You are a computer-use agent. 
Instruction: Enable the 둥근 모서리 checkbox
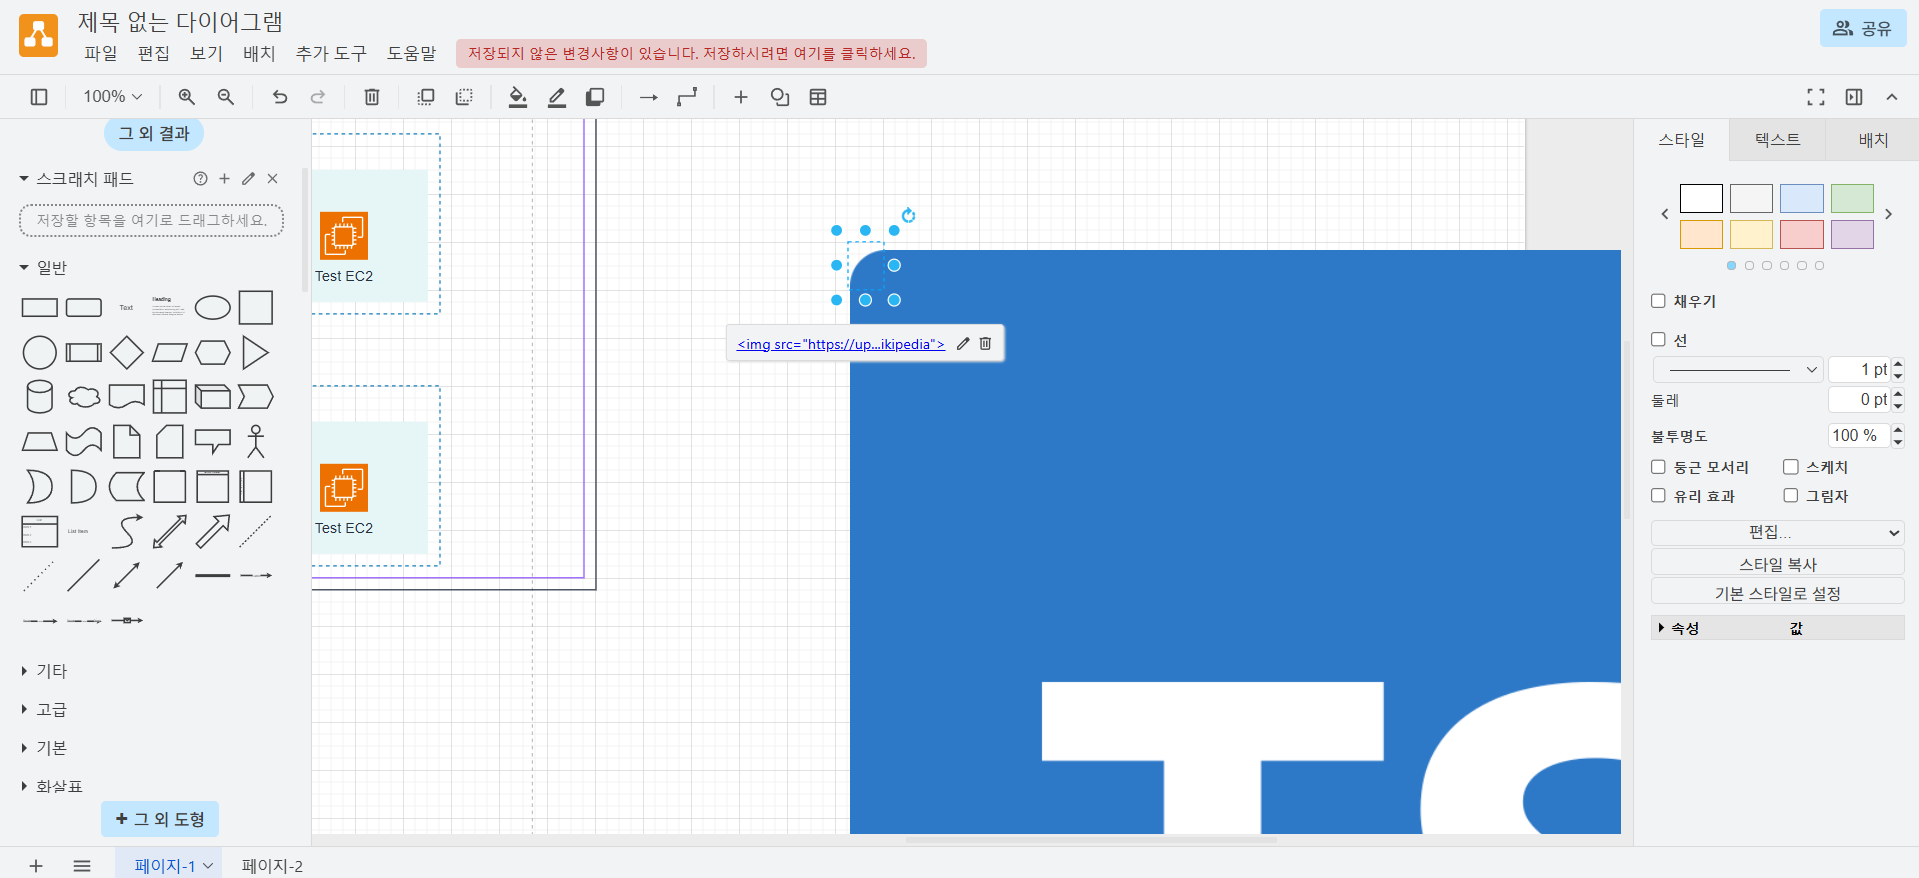(x=1658, y=467)
